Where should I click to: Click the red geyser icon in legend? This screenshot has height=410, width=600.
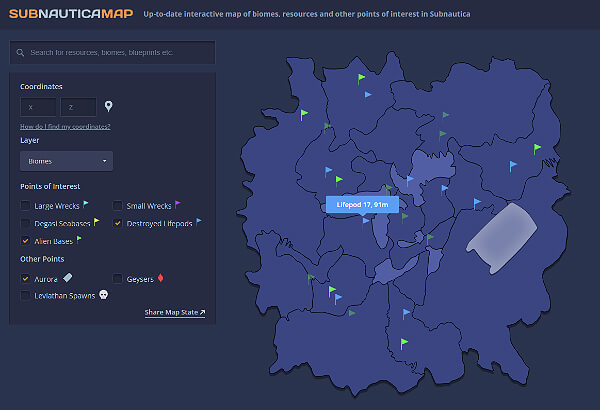[x=160, y=278]
